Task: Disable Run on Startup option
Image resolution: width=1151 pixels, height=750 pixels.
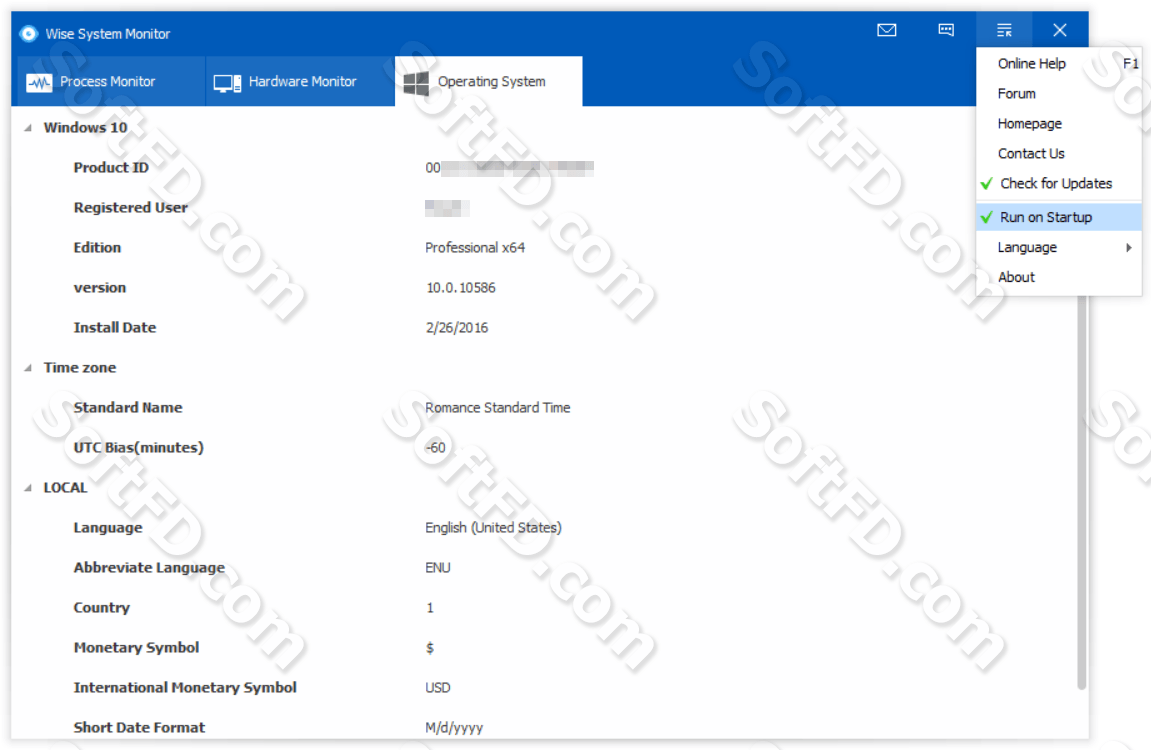Action: (1059, 217)
